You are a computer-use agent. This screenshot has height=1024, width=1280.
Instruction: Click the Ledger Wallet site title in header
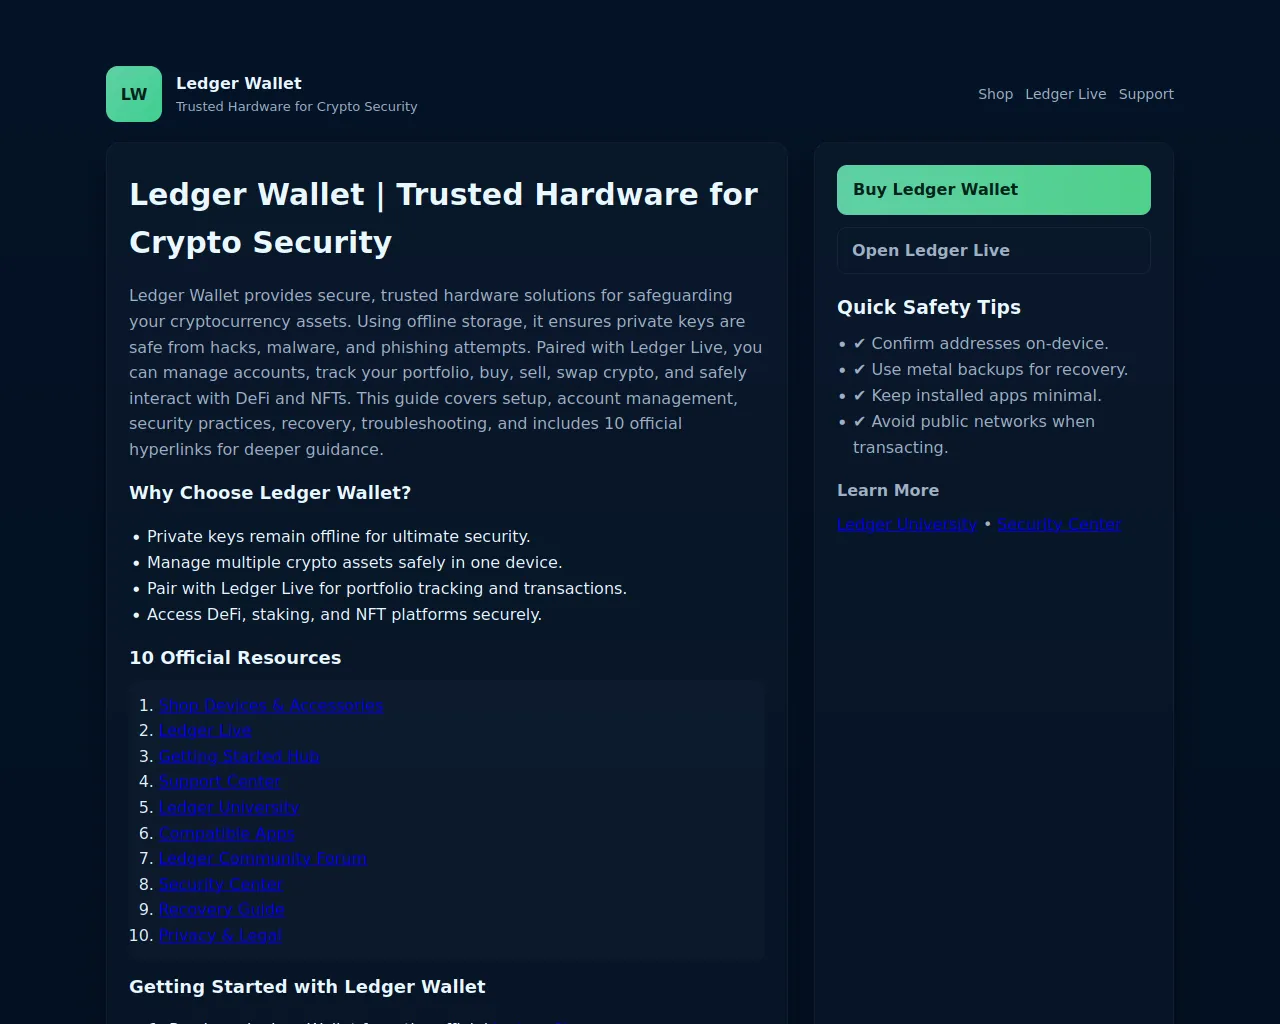(239, 83)
